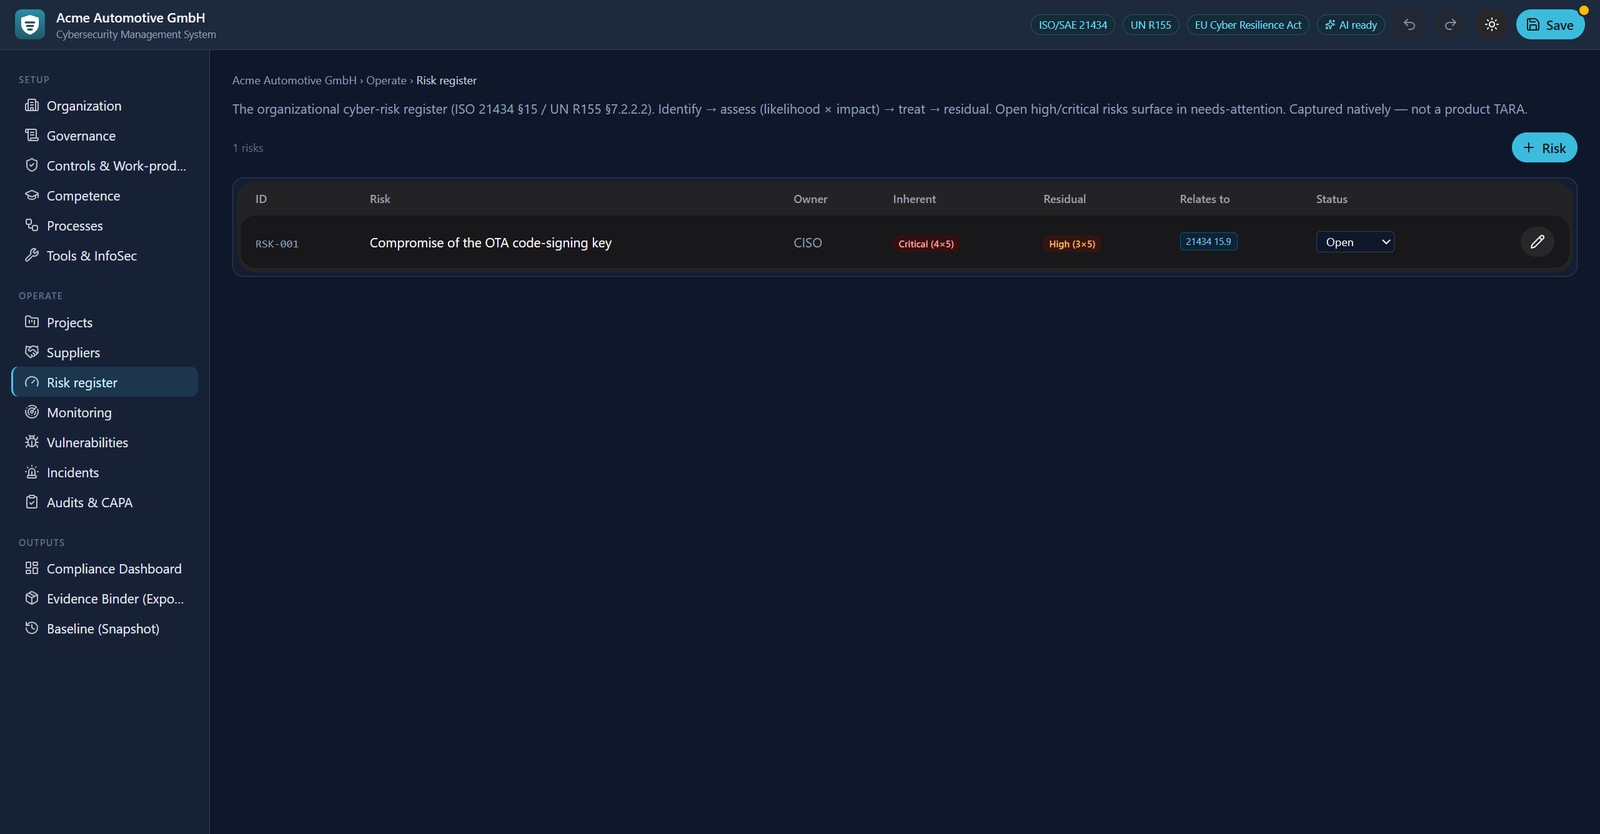Click the UN R155 badge
This screenshot has height=834, width=1600.
(1151, 25)
